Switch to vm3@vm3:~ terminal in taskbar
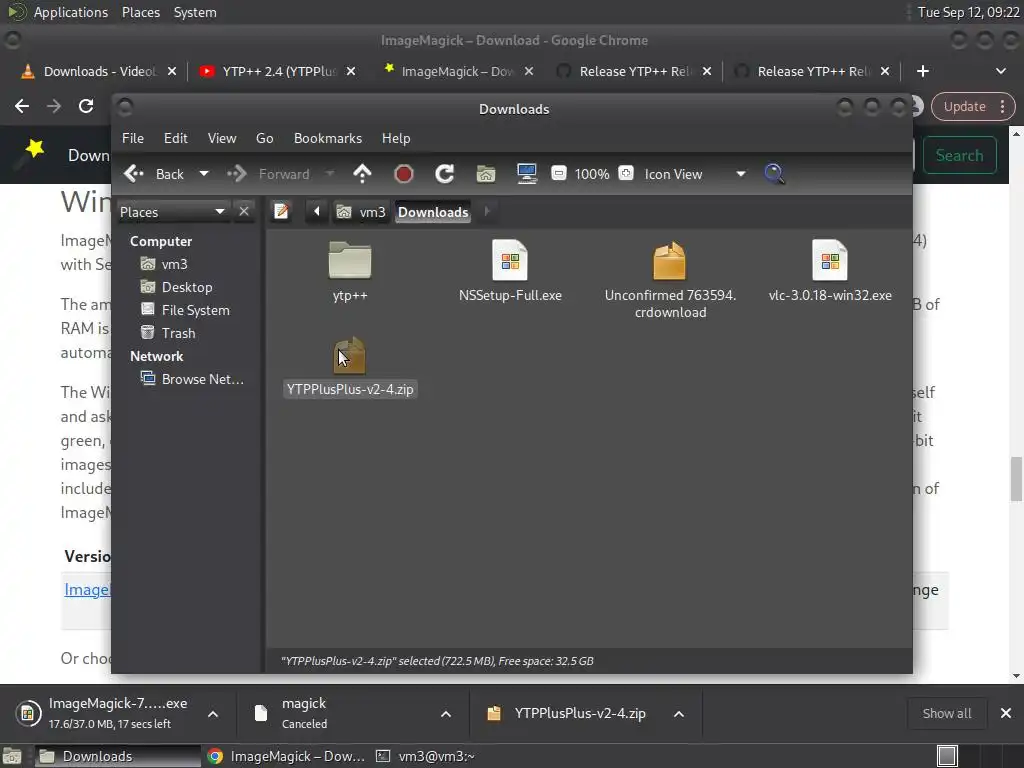The image size is (1024, 768). click(425, 756)
